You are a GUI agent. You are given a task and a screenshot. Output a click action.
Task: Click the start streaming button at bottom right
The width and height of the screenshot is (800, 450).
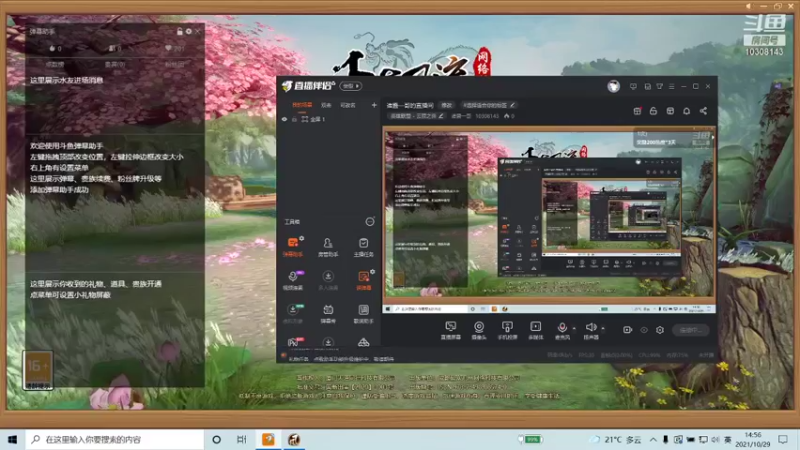pyautogui.click(x=690, y=330)
